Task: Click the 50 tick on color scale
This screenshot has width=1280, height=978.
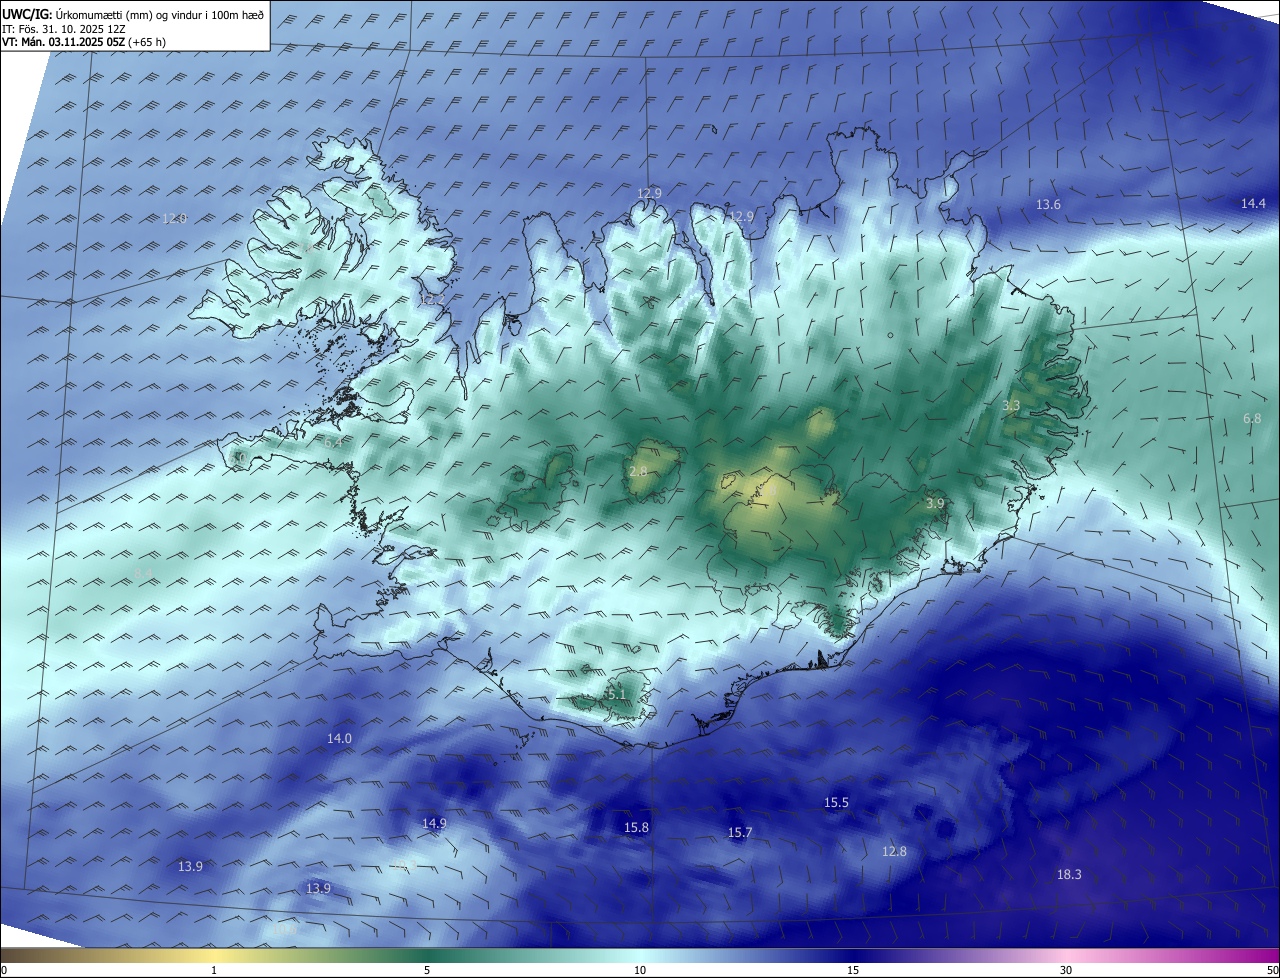Action: pos(1272,970)
